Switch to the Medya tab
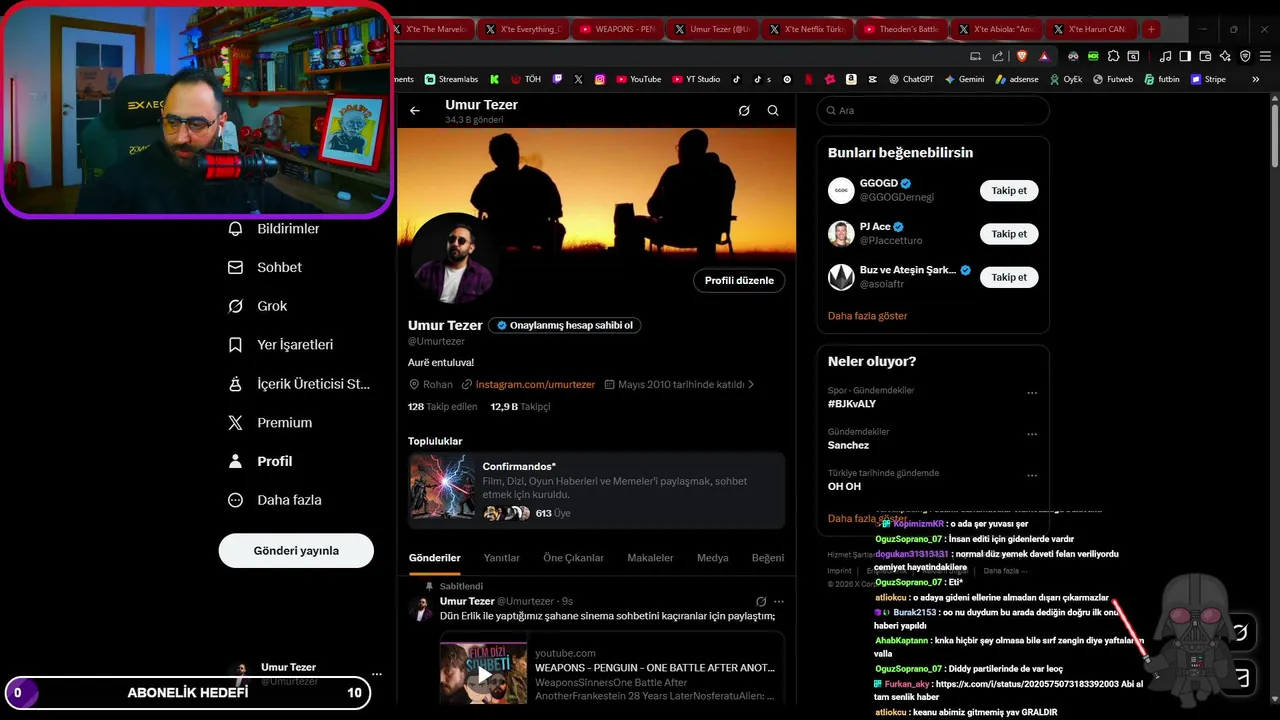 712,558
